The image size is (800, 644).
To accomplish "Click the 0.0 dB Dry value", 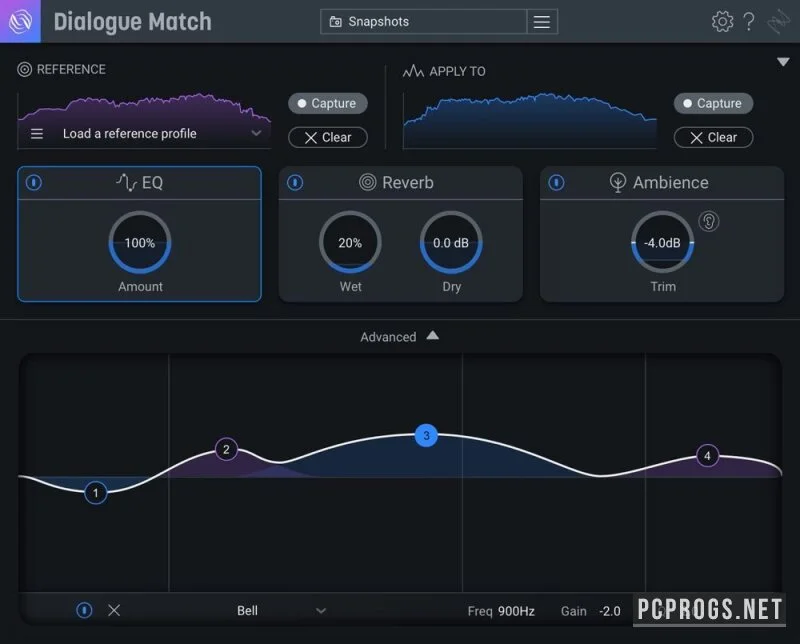I will click(x=451, y=243).
